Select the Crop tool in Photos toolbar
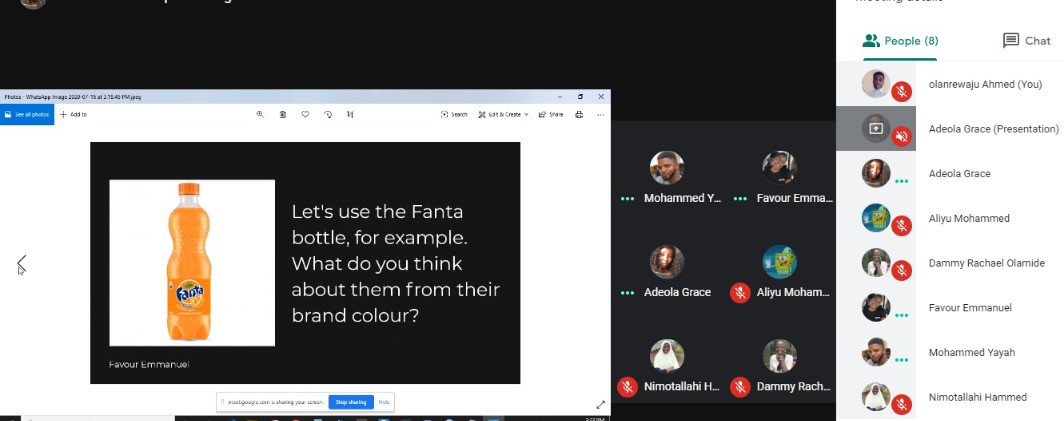The height and width of the screenshot is (421, 1064). 350,115
